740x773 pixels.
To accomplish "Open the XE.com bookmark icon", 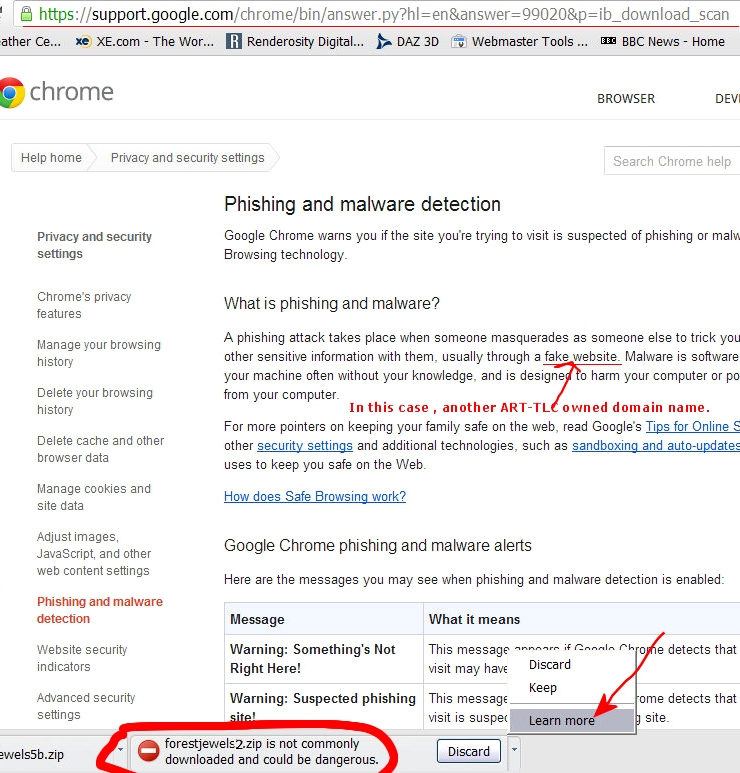I will click(x=83, y=41).
